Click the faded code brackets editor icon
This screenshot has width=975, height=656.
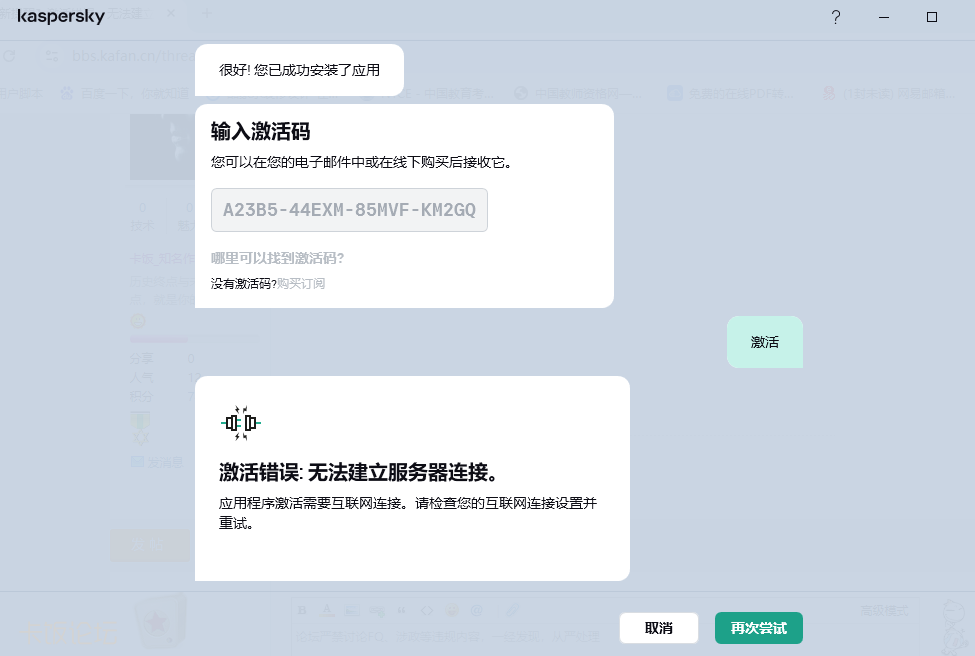pos(426,610)
